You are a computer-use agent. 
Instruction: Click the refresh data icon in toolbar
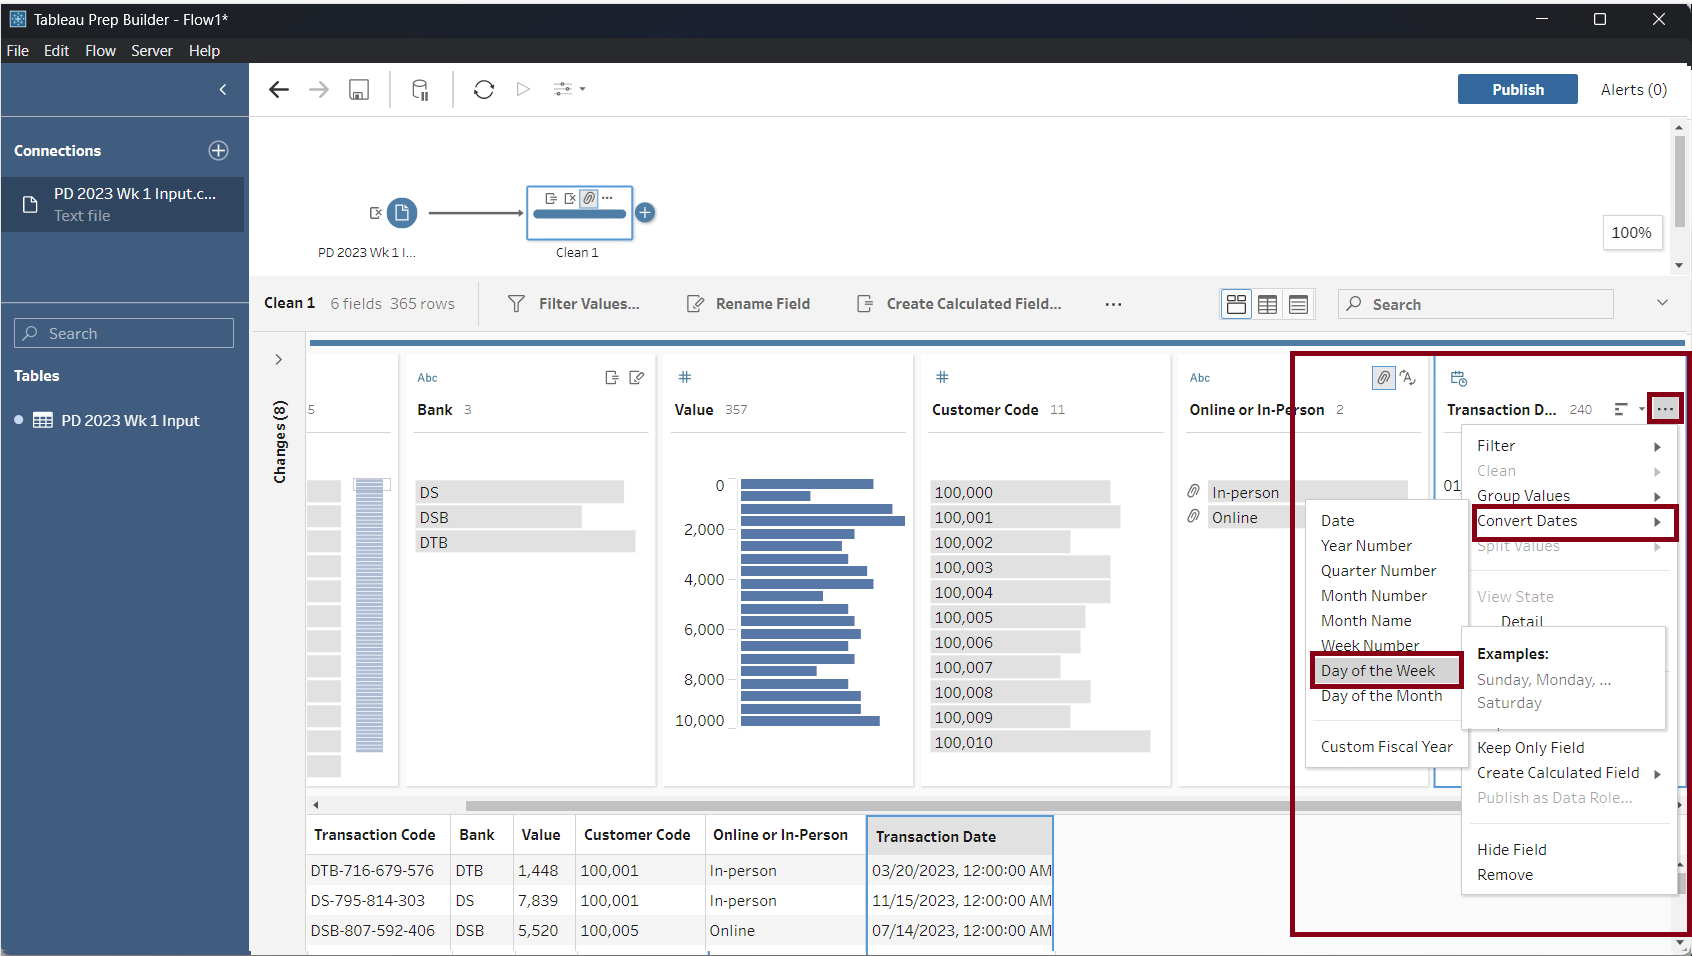click(484, 90)
